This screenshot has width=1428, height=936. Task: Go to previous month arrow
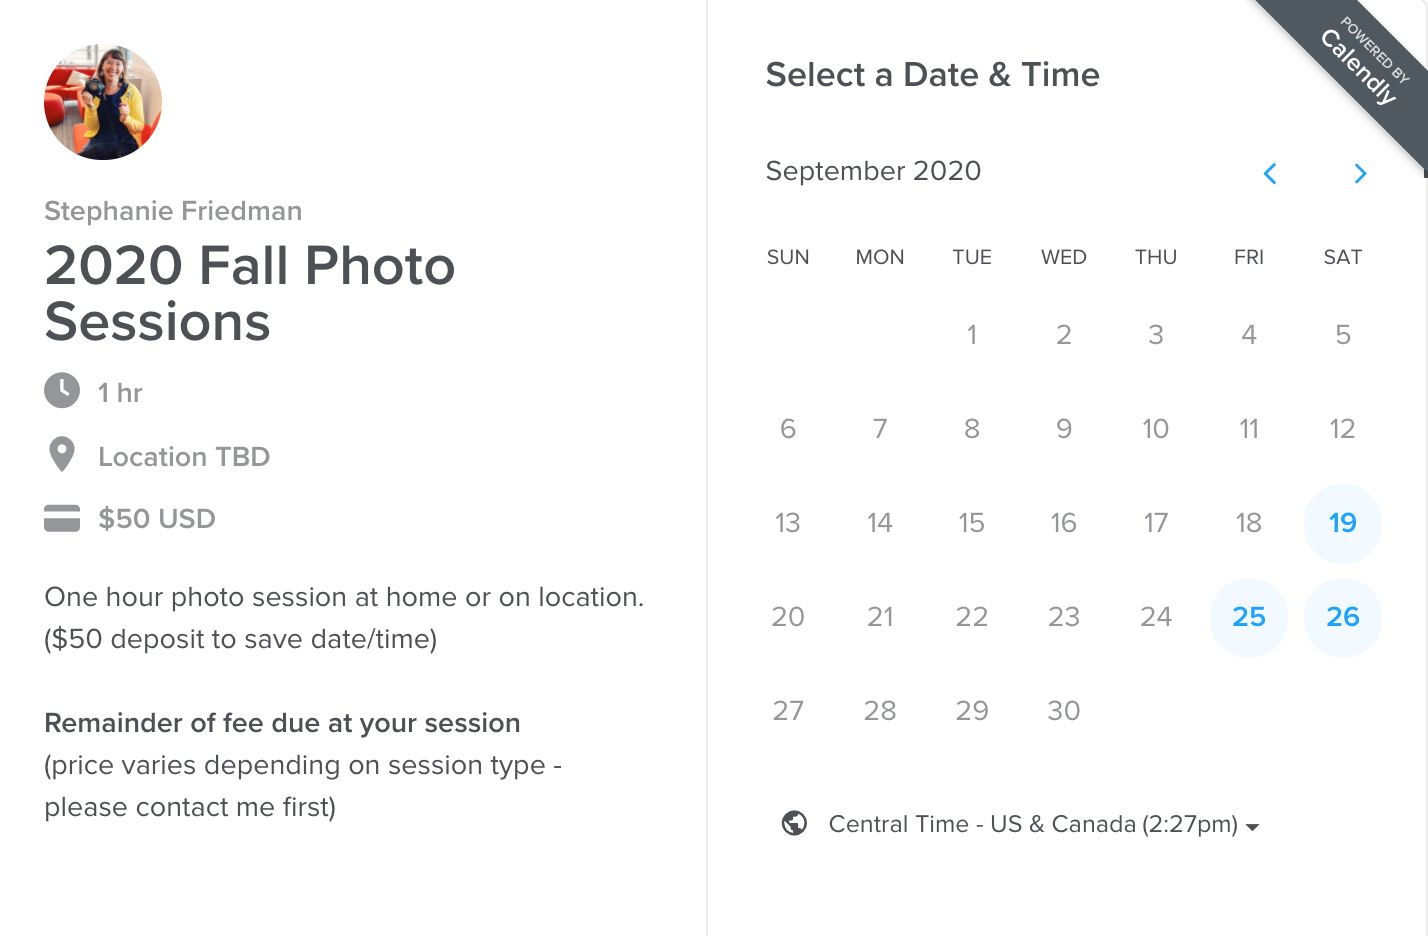(1270, 174)
